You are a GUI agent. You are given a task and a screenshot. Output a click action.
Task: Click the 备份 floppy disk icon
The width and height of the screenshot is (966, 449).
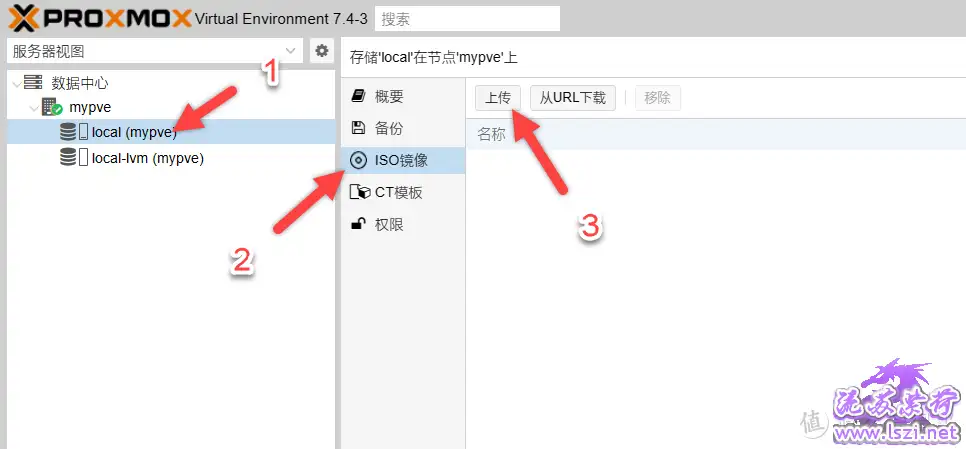click(x=358, y=128)
